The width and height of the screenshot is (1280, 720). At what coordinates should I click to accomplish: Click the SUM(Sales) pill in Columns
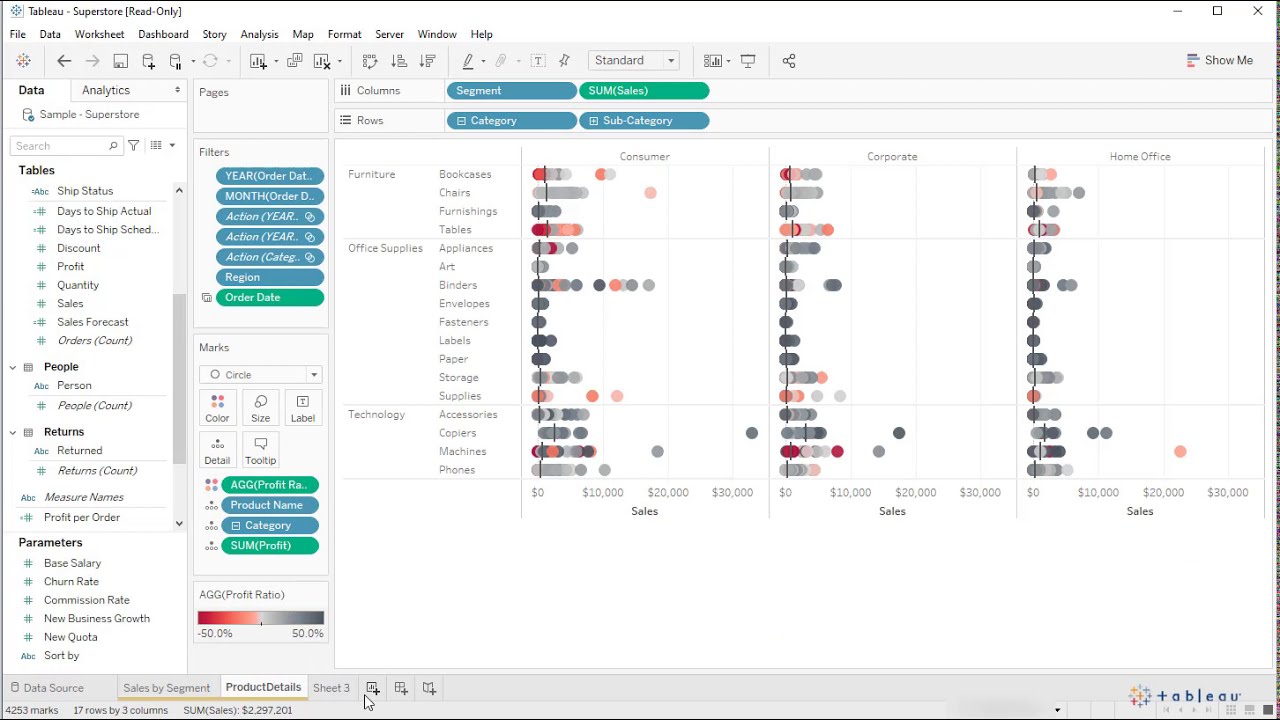pos(644,91)
